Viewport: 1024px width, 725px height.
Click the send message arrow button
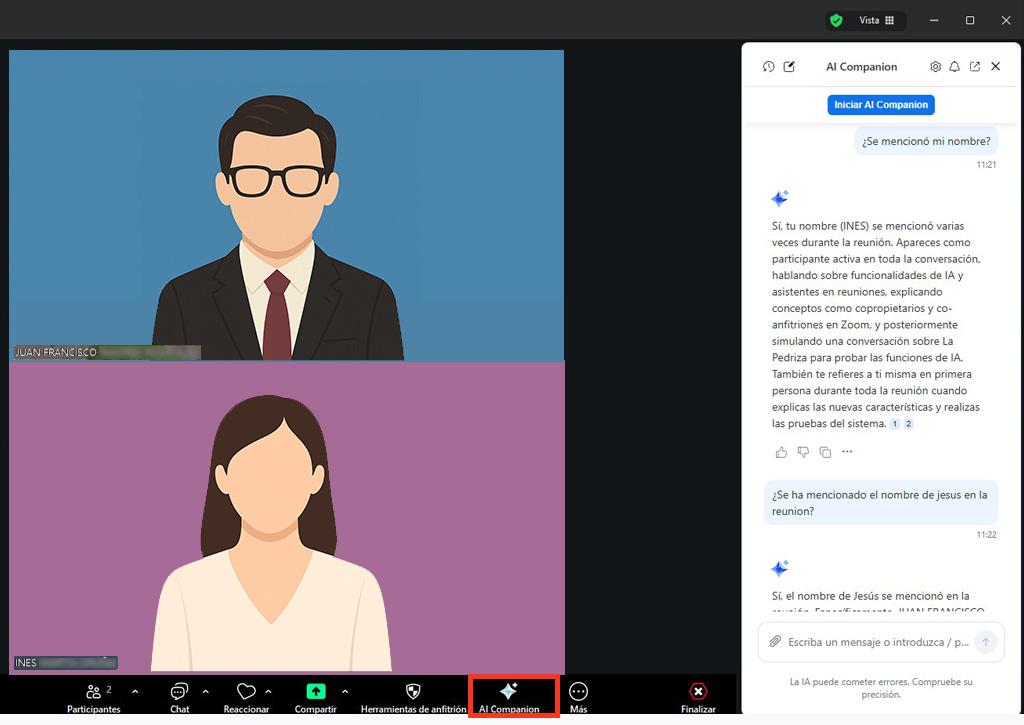[x=986, y=642]
